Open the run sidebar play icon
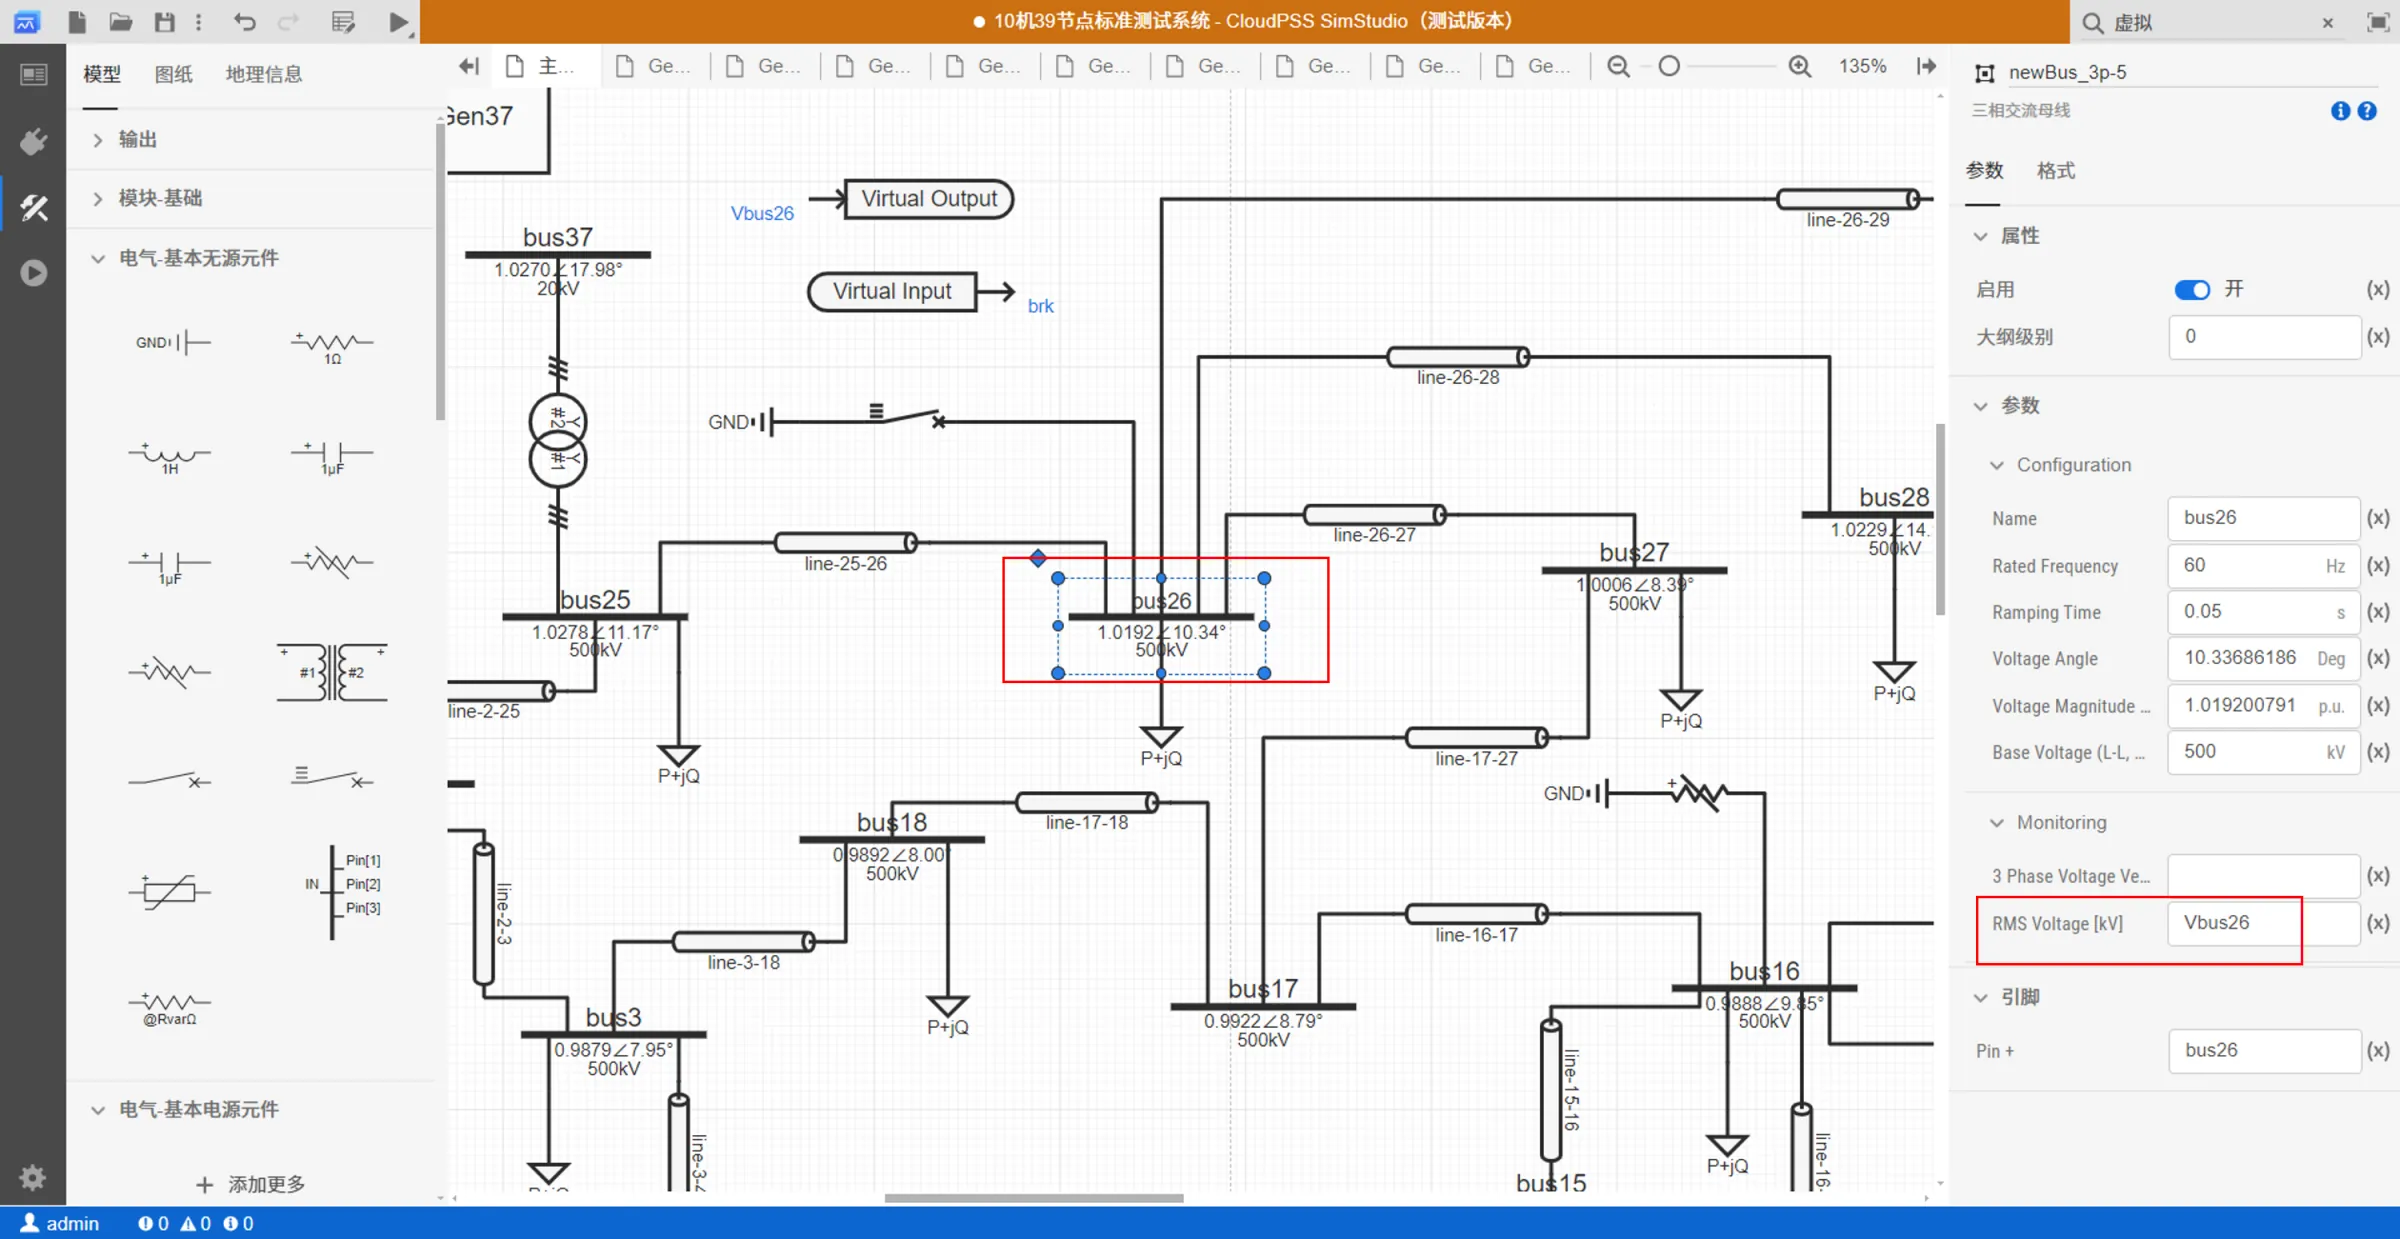Viewport: 2400px width, 1239px height. (33, 272)
